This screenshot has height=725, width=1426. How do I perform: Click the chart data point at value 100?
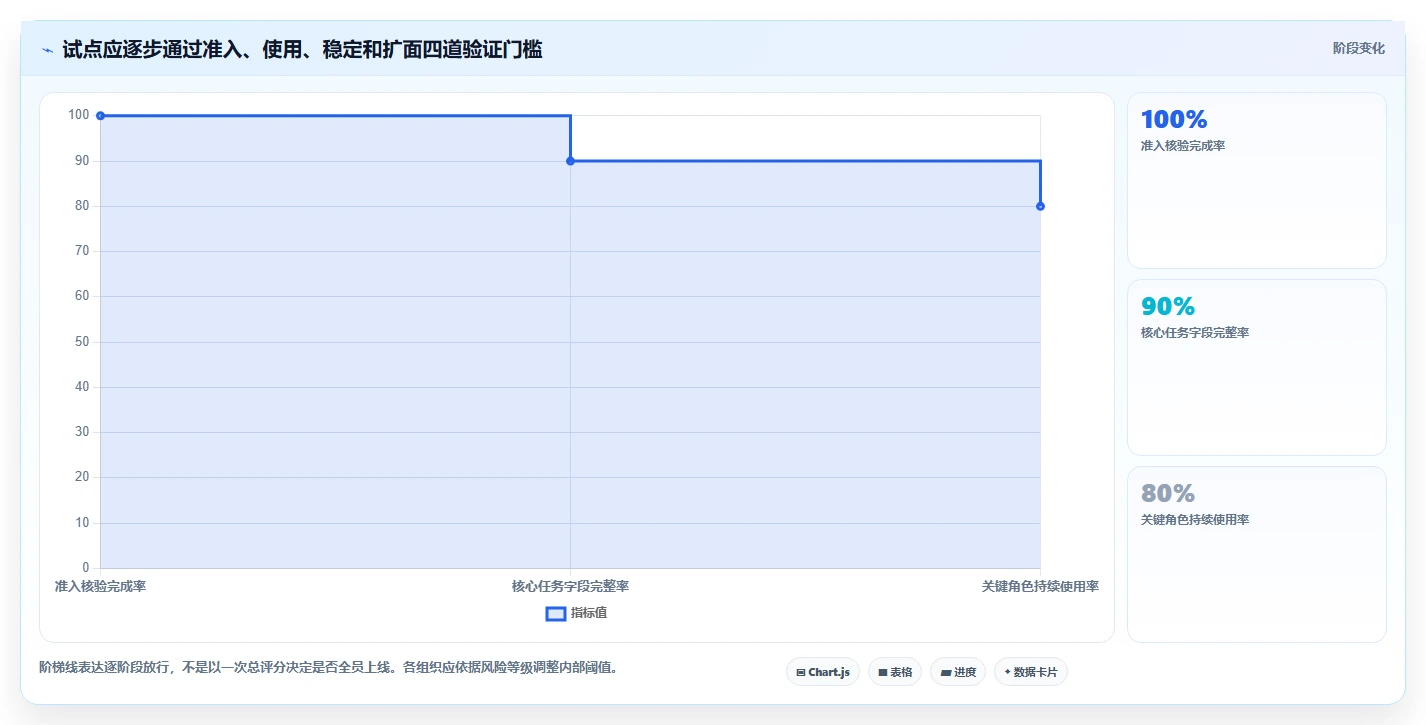pyautogui.click(x=100, y=116)
